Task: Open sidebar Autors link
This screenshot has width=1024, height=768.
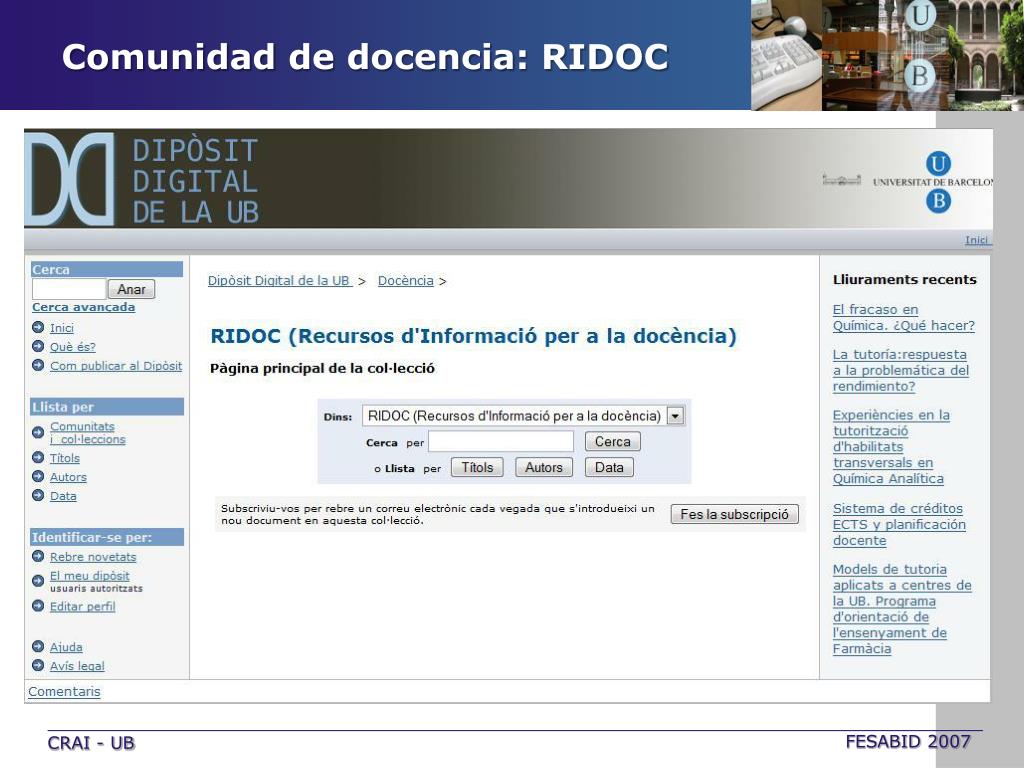Action: [x=68, y=477]
